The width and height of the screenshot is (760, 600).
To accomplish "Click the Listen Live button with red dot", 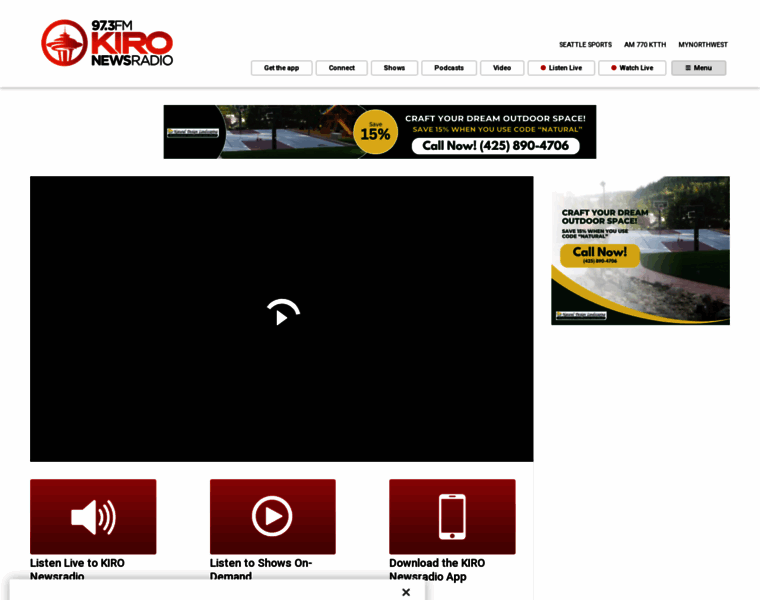I will click(x=561, y=68).
